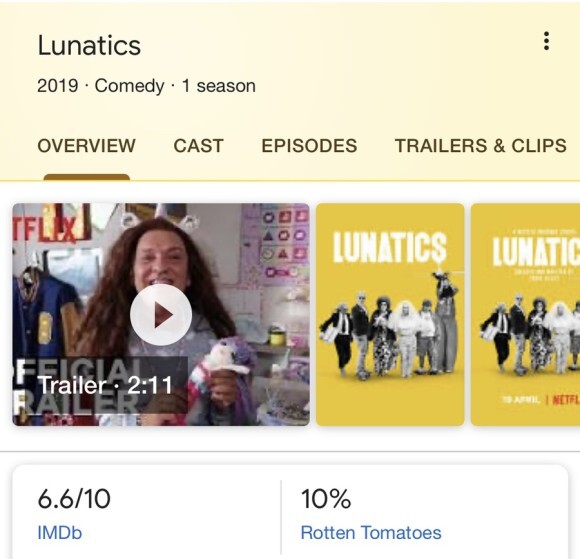
Task: Click the Trailer 2:11 duration label
Action: click(x=105, y=385)
